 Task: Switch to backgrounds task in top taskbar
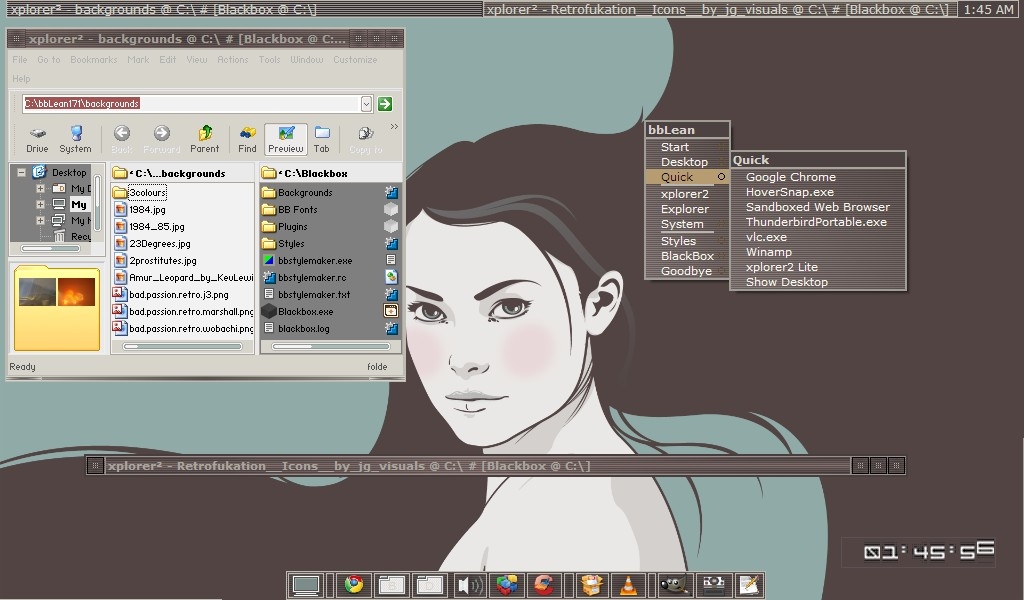[x=243, y=9]
